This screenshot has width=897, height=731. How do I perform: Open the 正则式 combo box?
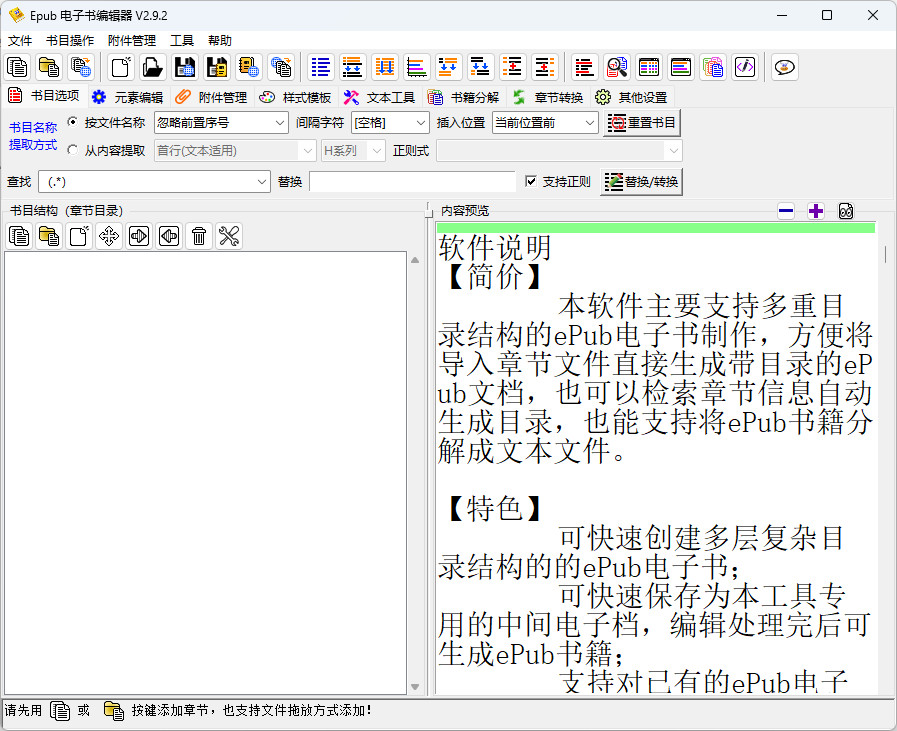coord(559,151)
